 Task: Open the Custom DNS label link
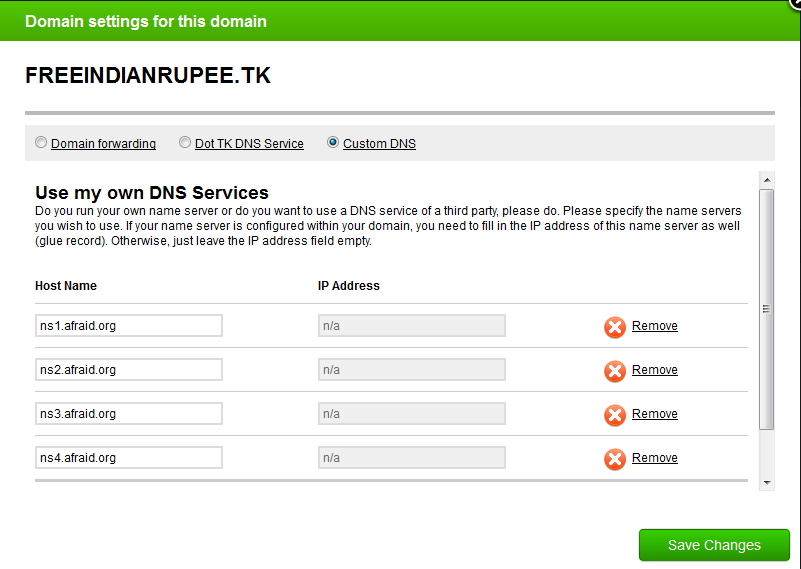380,144
